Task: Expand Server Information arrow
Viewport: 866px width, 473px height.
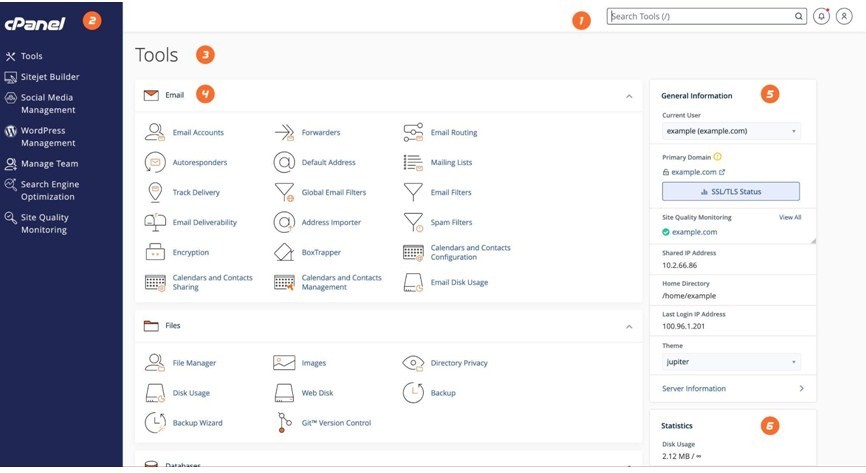Action: coord(801,388)
